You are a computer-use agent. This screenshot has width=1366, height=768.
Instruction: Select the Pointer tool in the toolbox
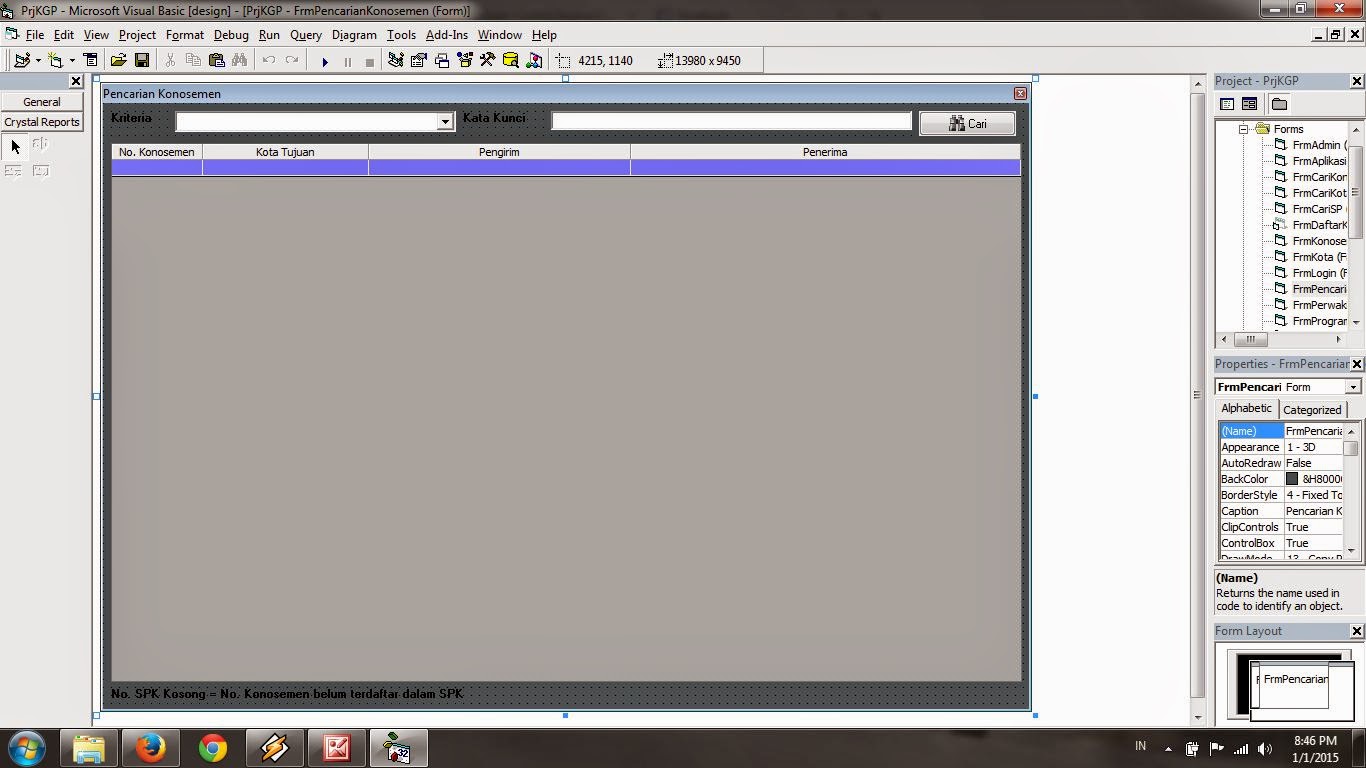pos(14,146)
